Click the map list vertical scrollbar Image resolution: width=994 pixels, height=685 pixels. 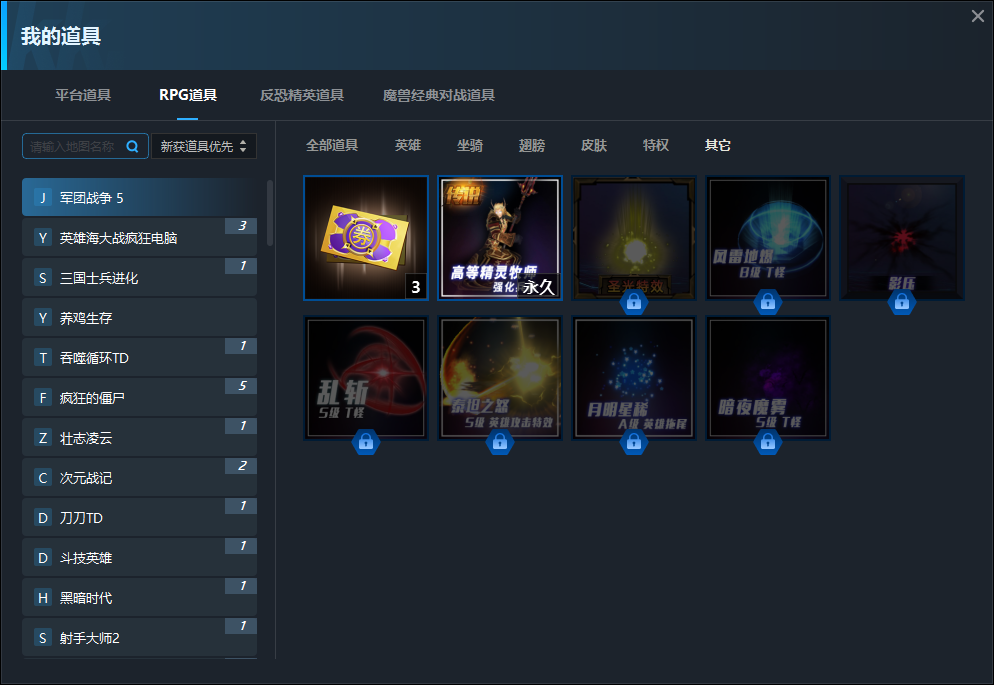click(x=270, y=213)
